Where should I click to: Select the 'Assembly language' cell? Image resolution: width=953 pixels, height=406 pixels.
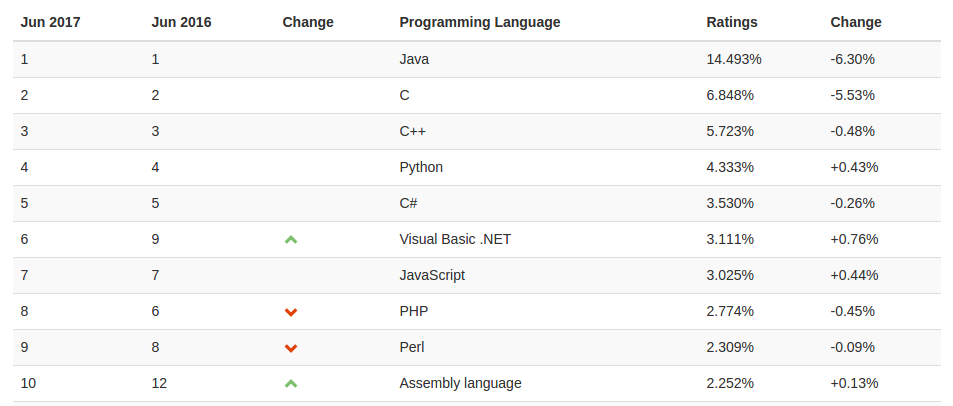point(460,384)
